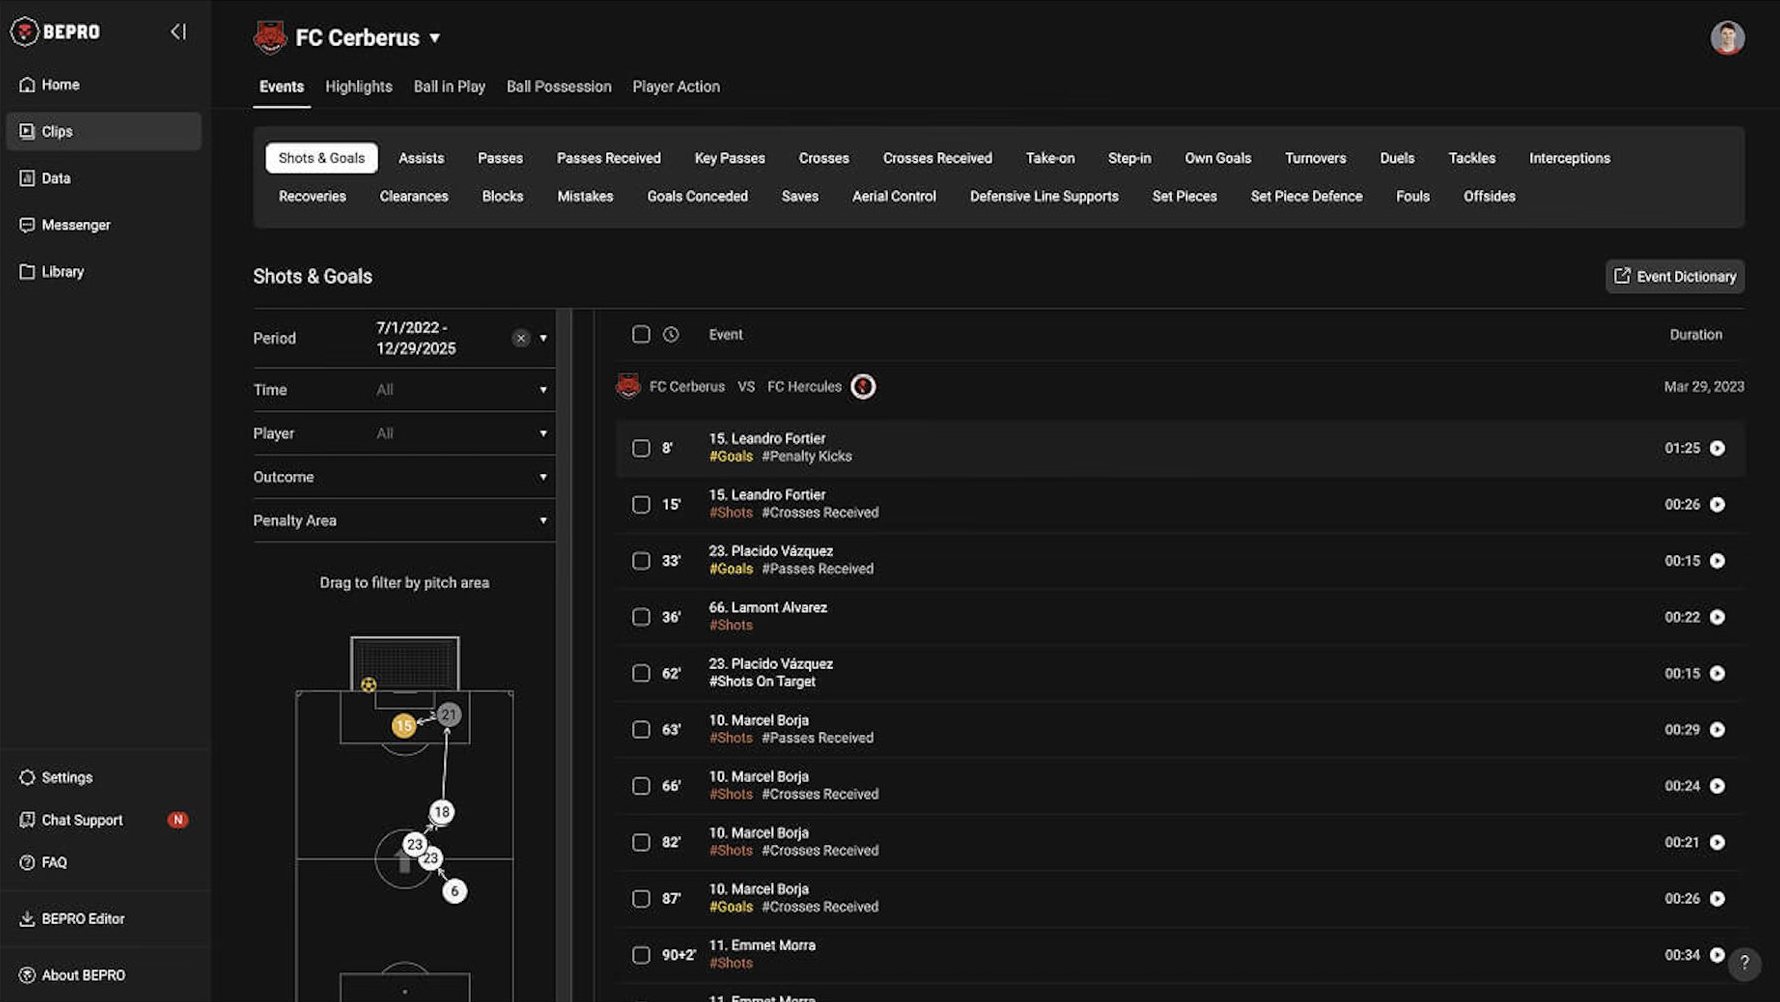This screenshot has width=1780, height=1002.
Task: Open Library in the sidebar
Action: click(x=103, y=272)
